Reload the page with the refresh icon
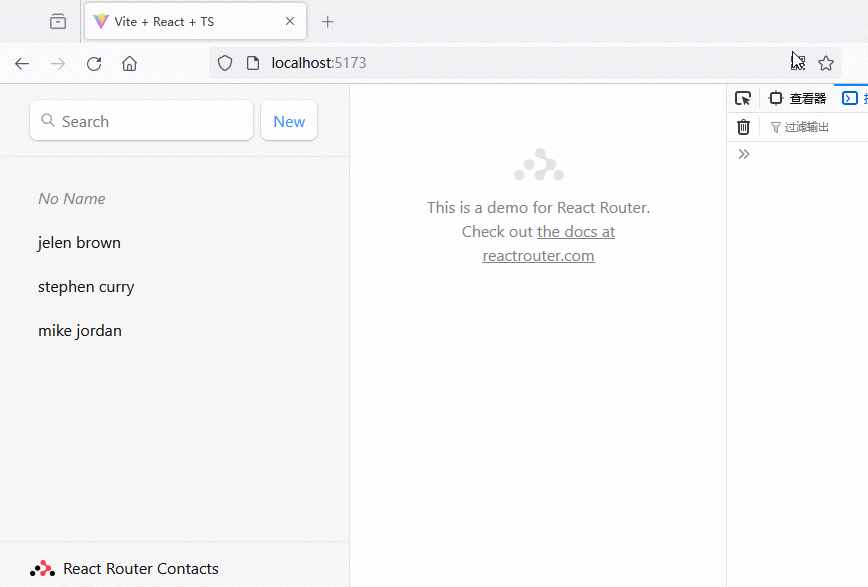The image size is (868, 587). [x=94, y=63]
